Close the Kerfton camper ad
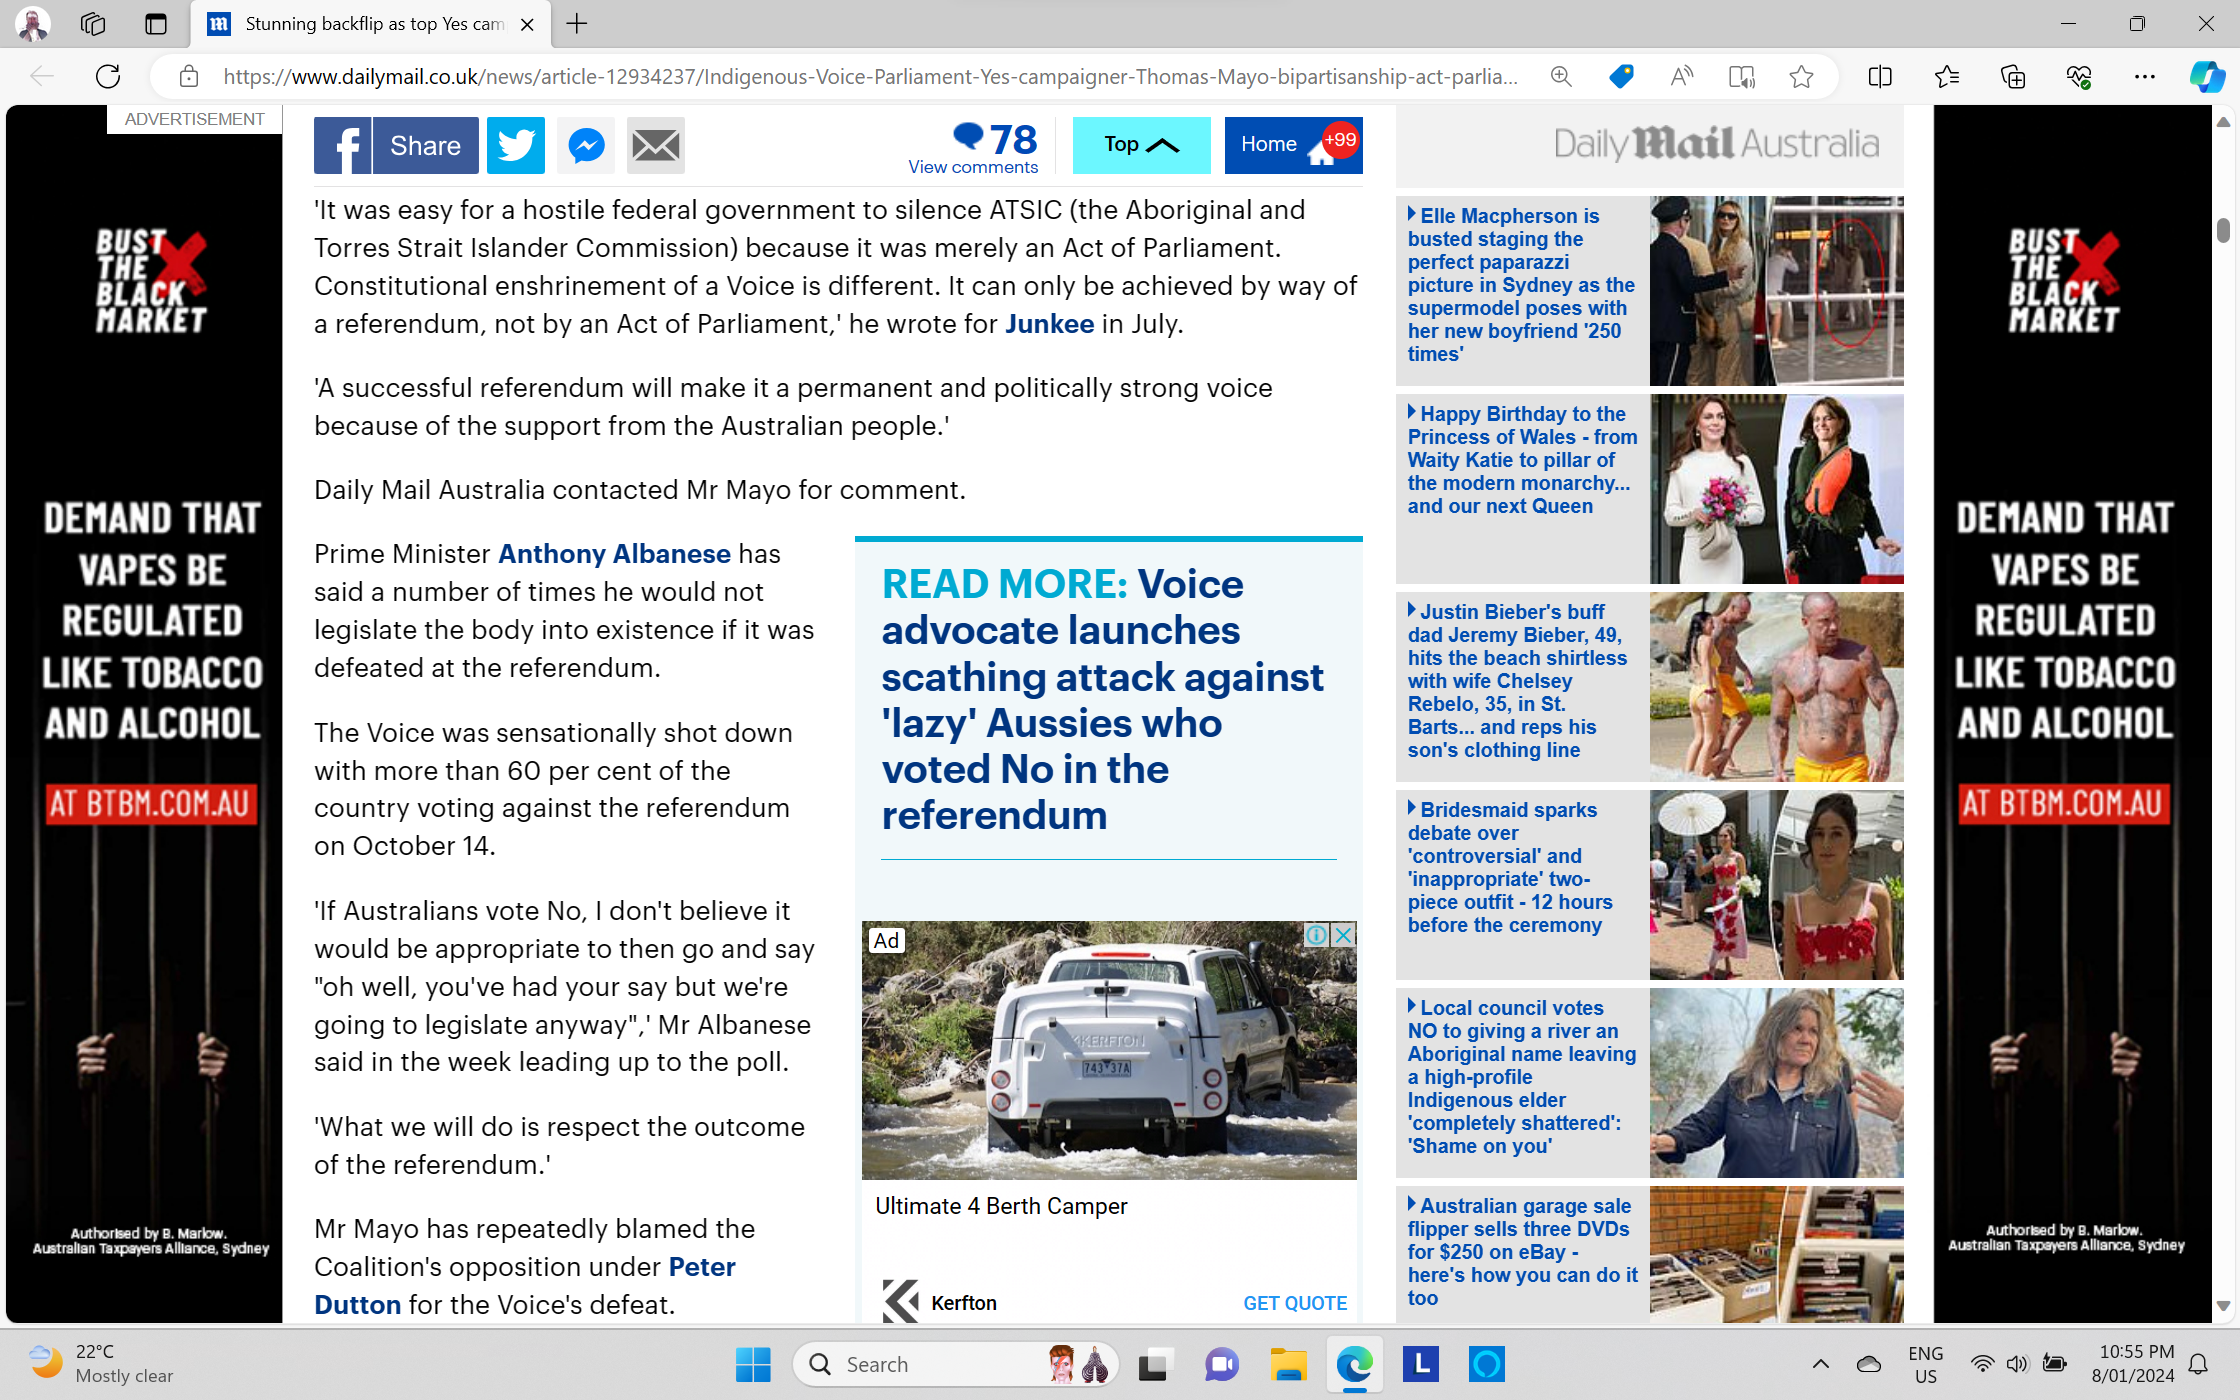 [1344, 935]
